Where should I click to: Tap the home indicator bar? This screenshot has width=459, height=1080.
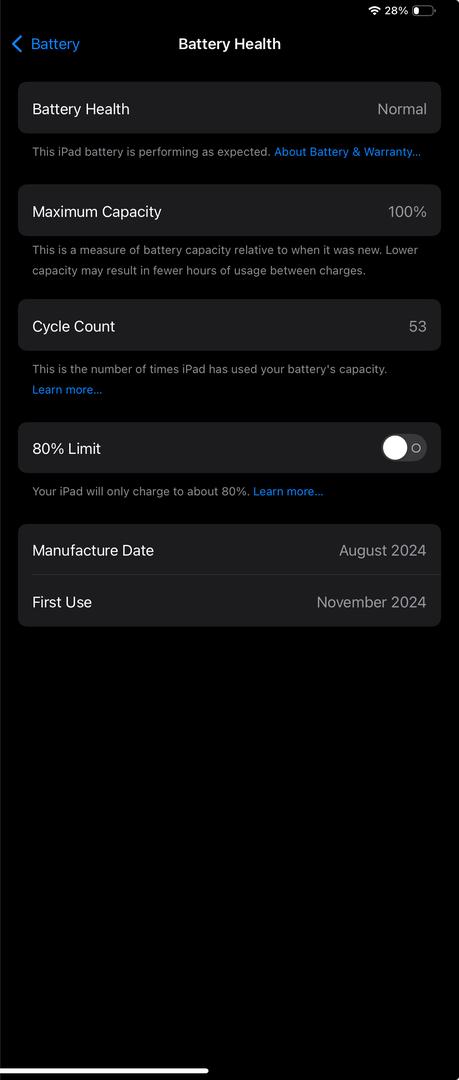104,1070
